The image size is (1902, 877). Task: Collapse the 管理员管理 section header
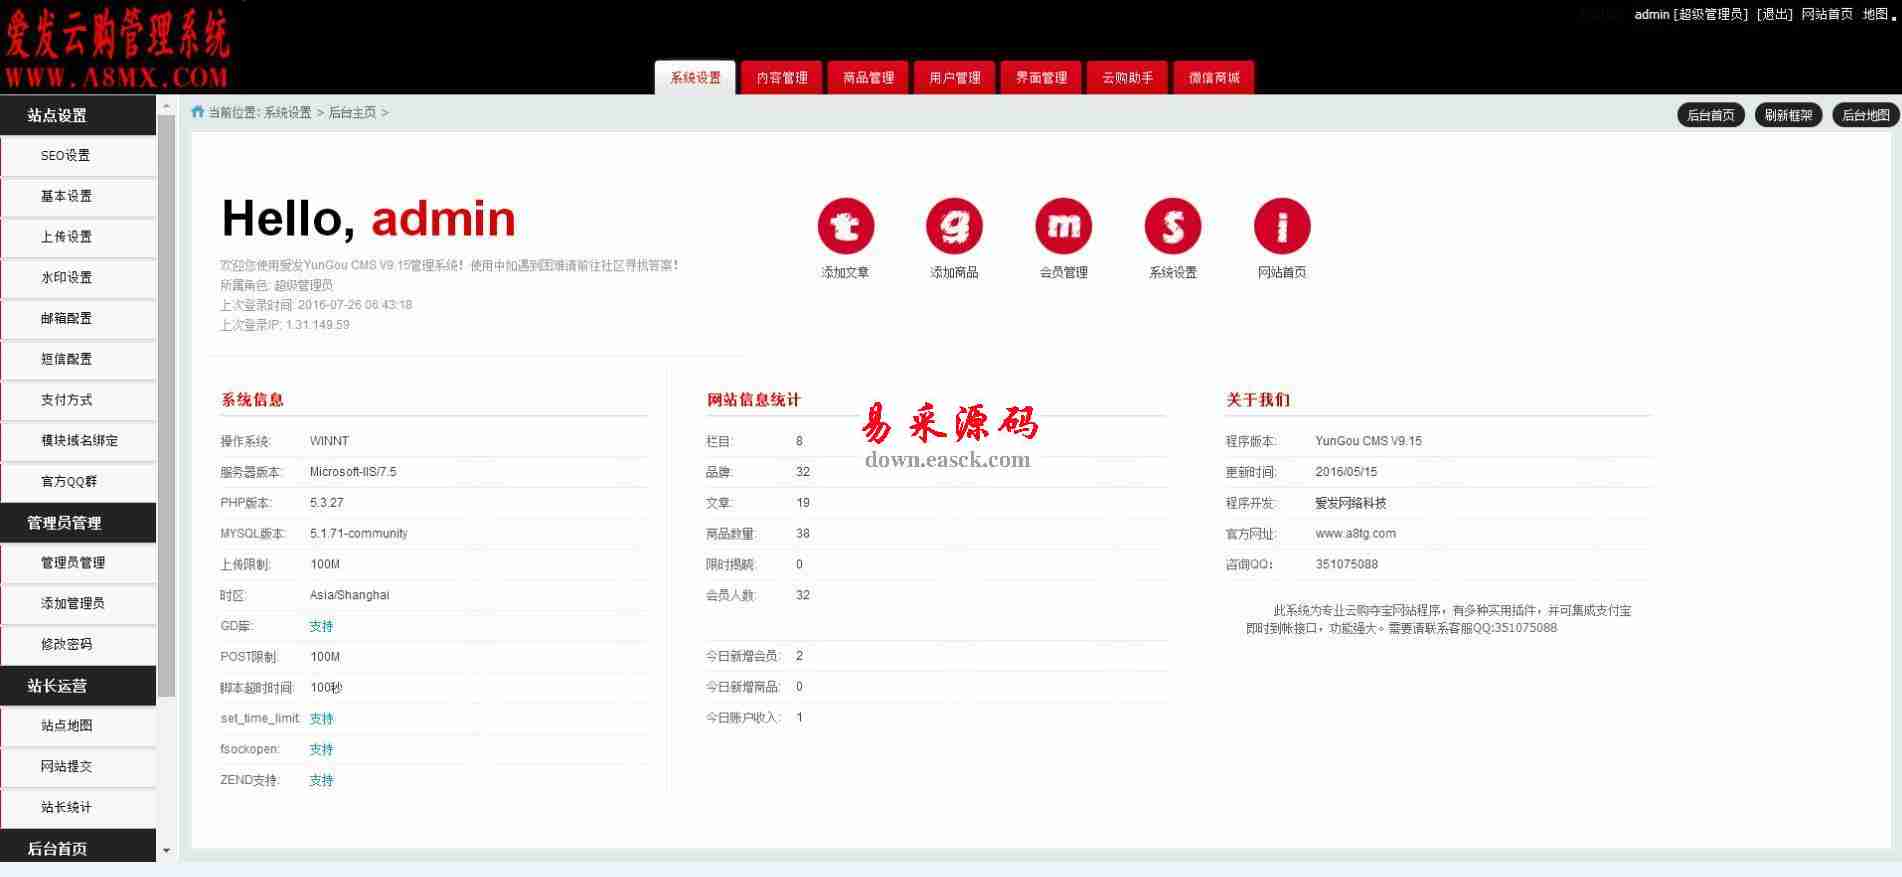(x=78, y=522)
